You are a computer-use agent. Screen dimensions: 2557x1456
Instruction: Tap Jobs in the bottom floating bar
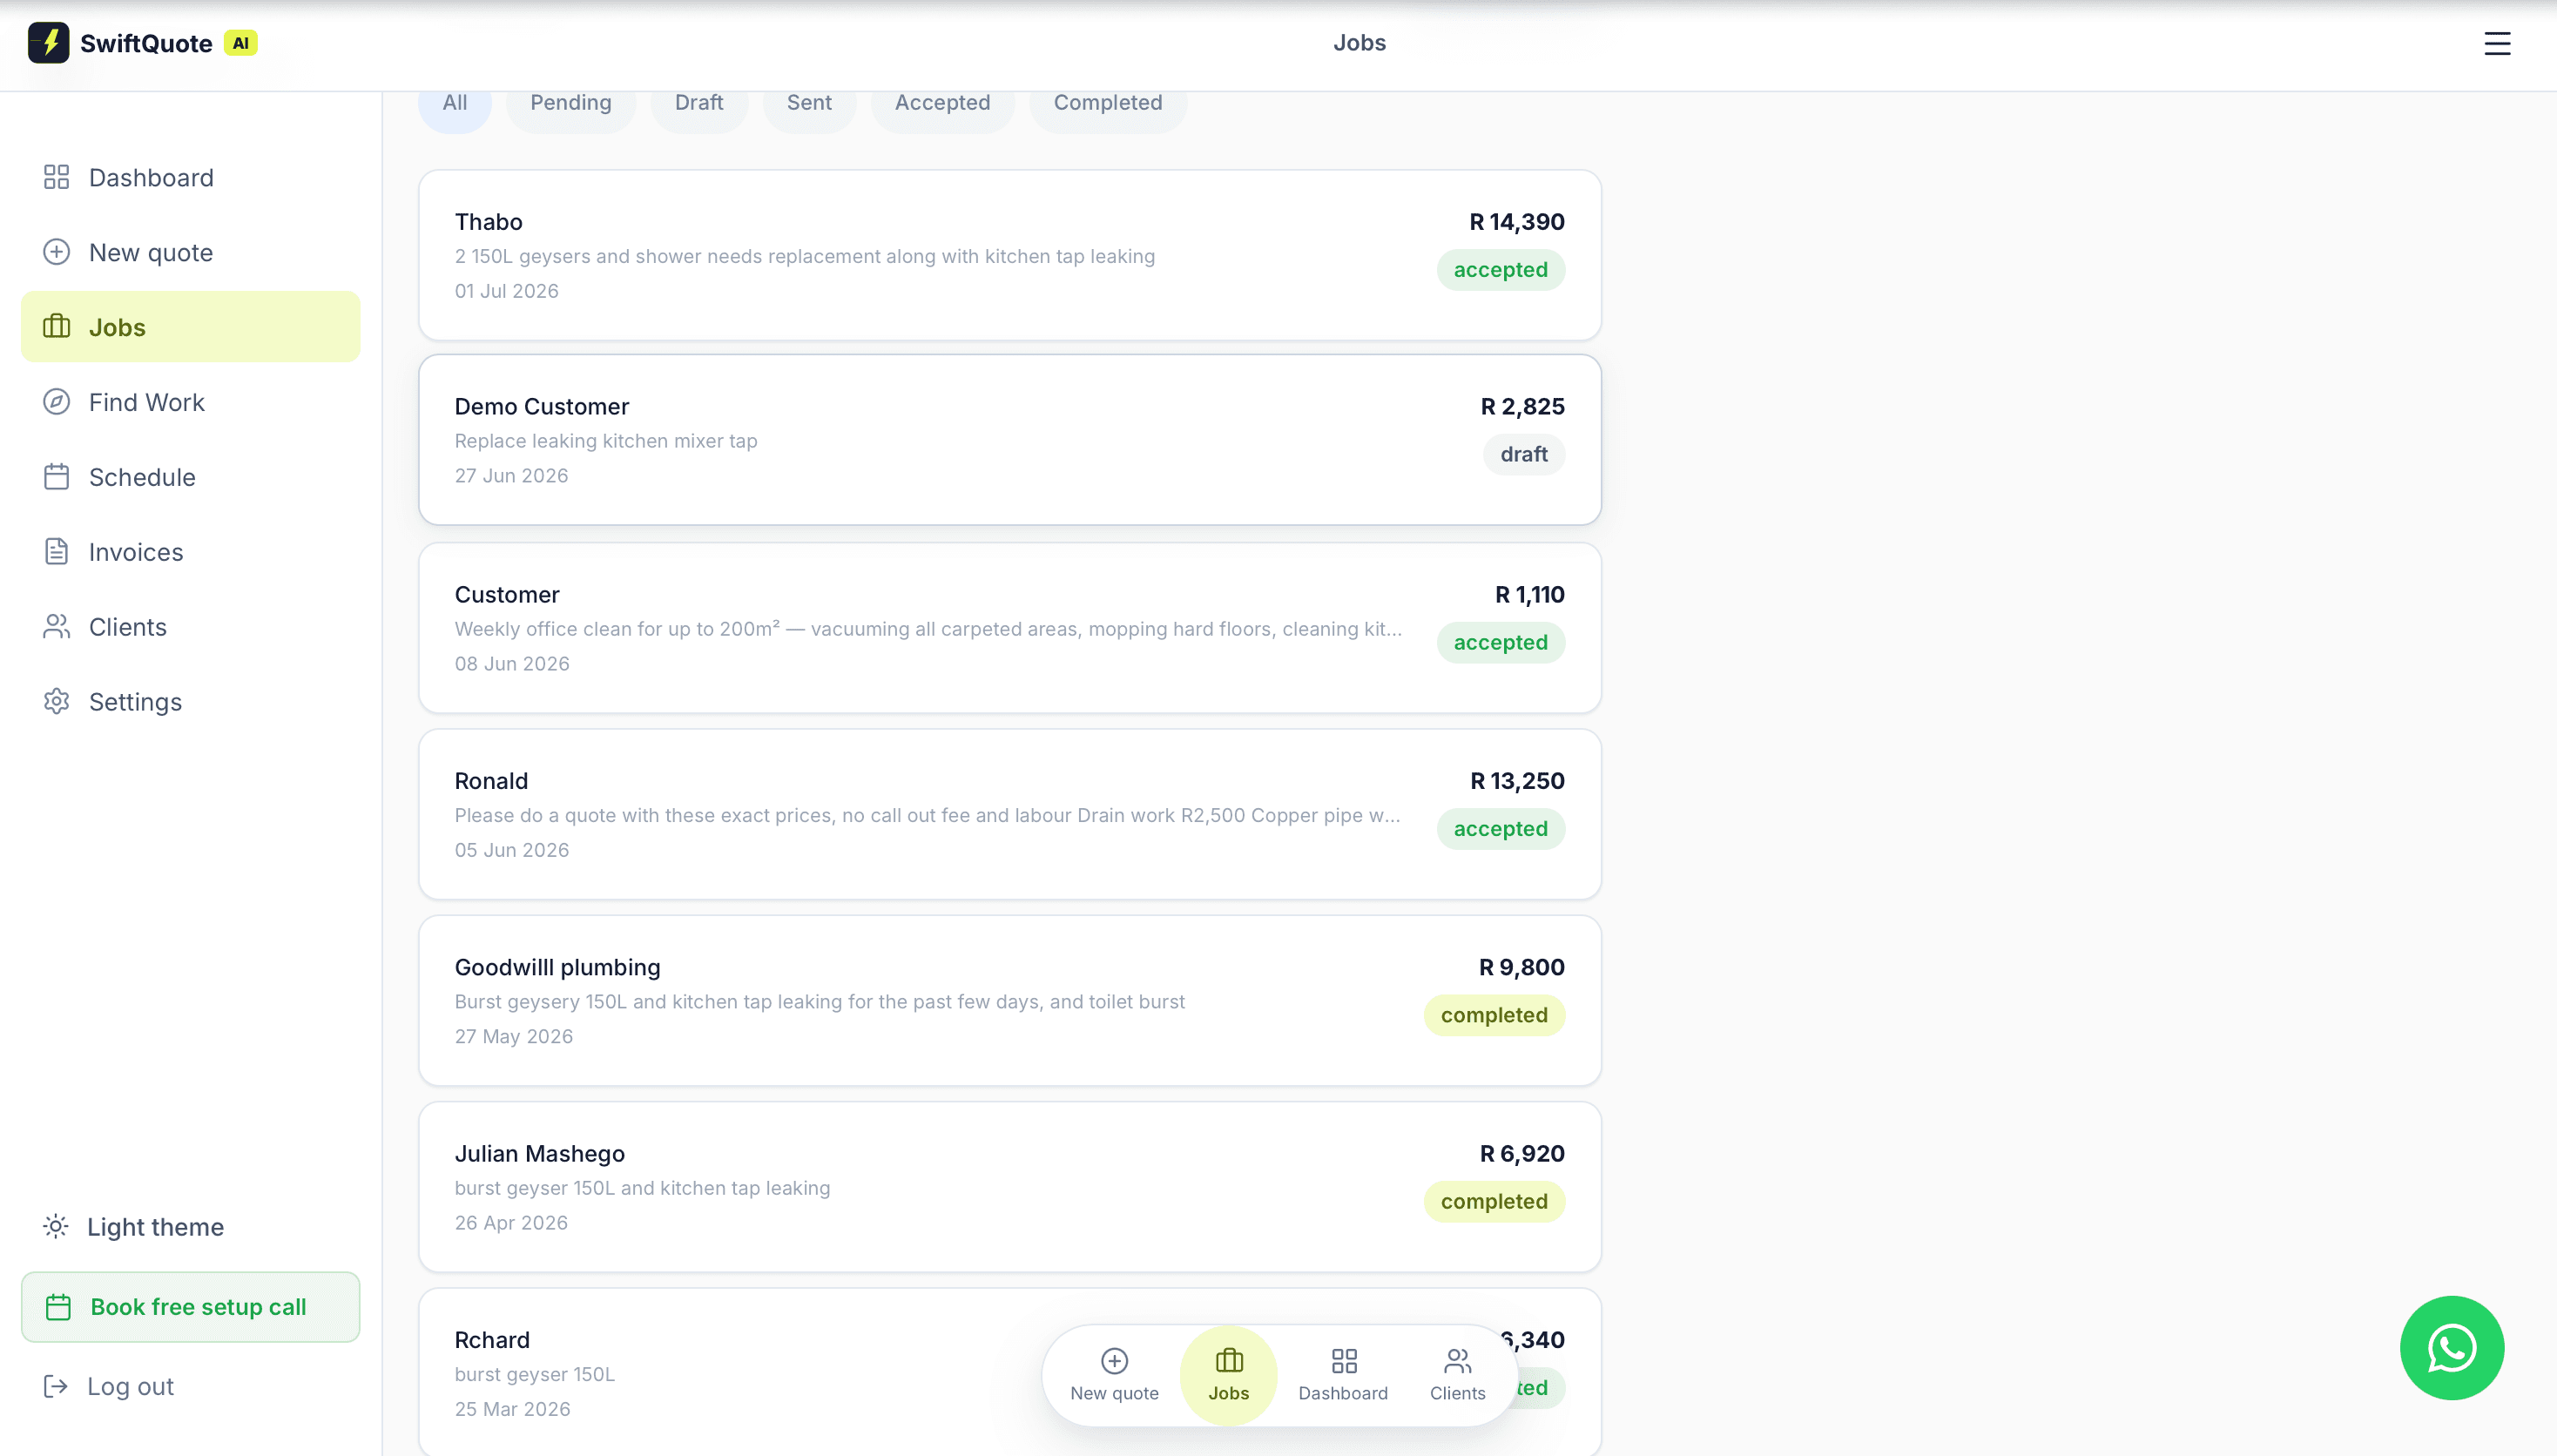point(1228,1376)
